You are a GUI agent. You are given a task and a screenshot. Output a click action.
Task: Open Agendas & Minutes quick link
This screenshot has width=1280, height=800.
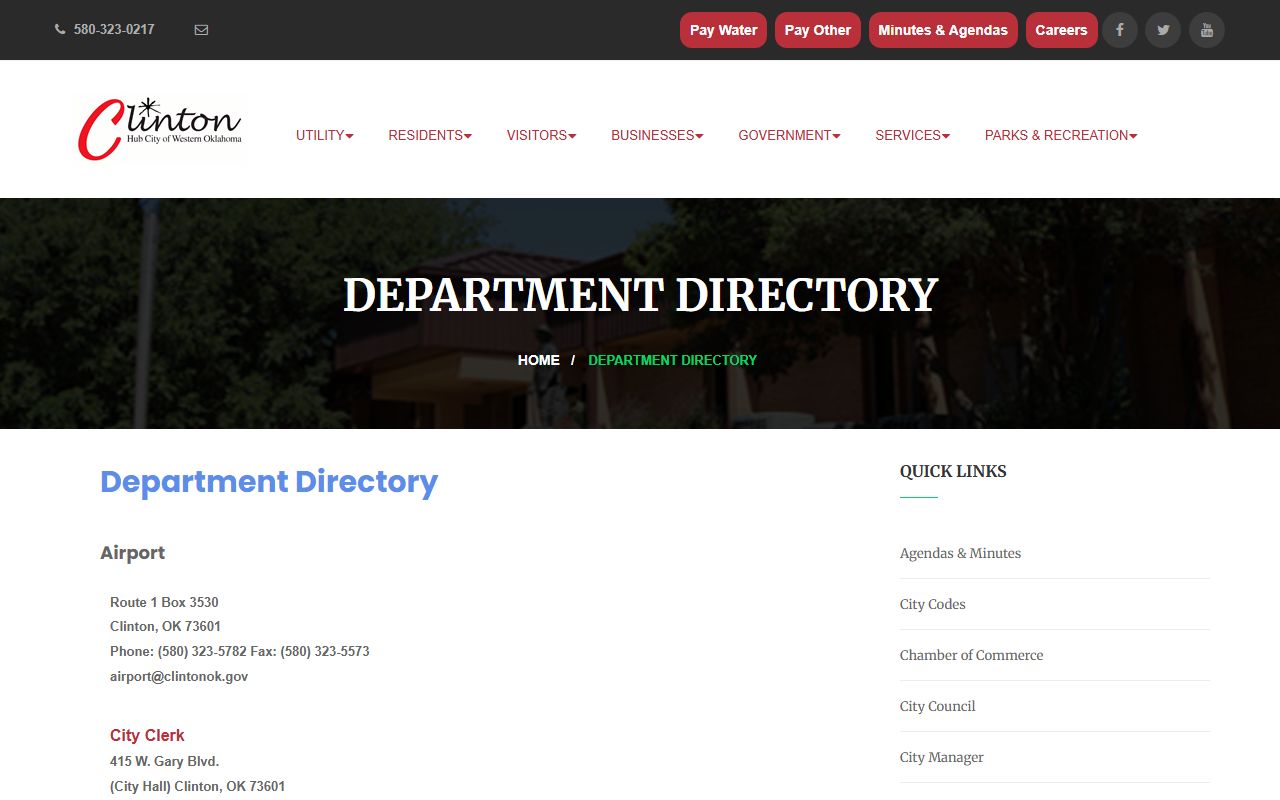click(x=960, y=553)
